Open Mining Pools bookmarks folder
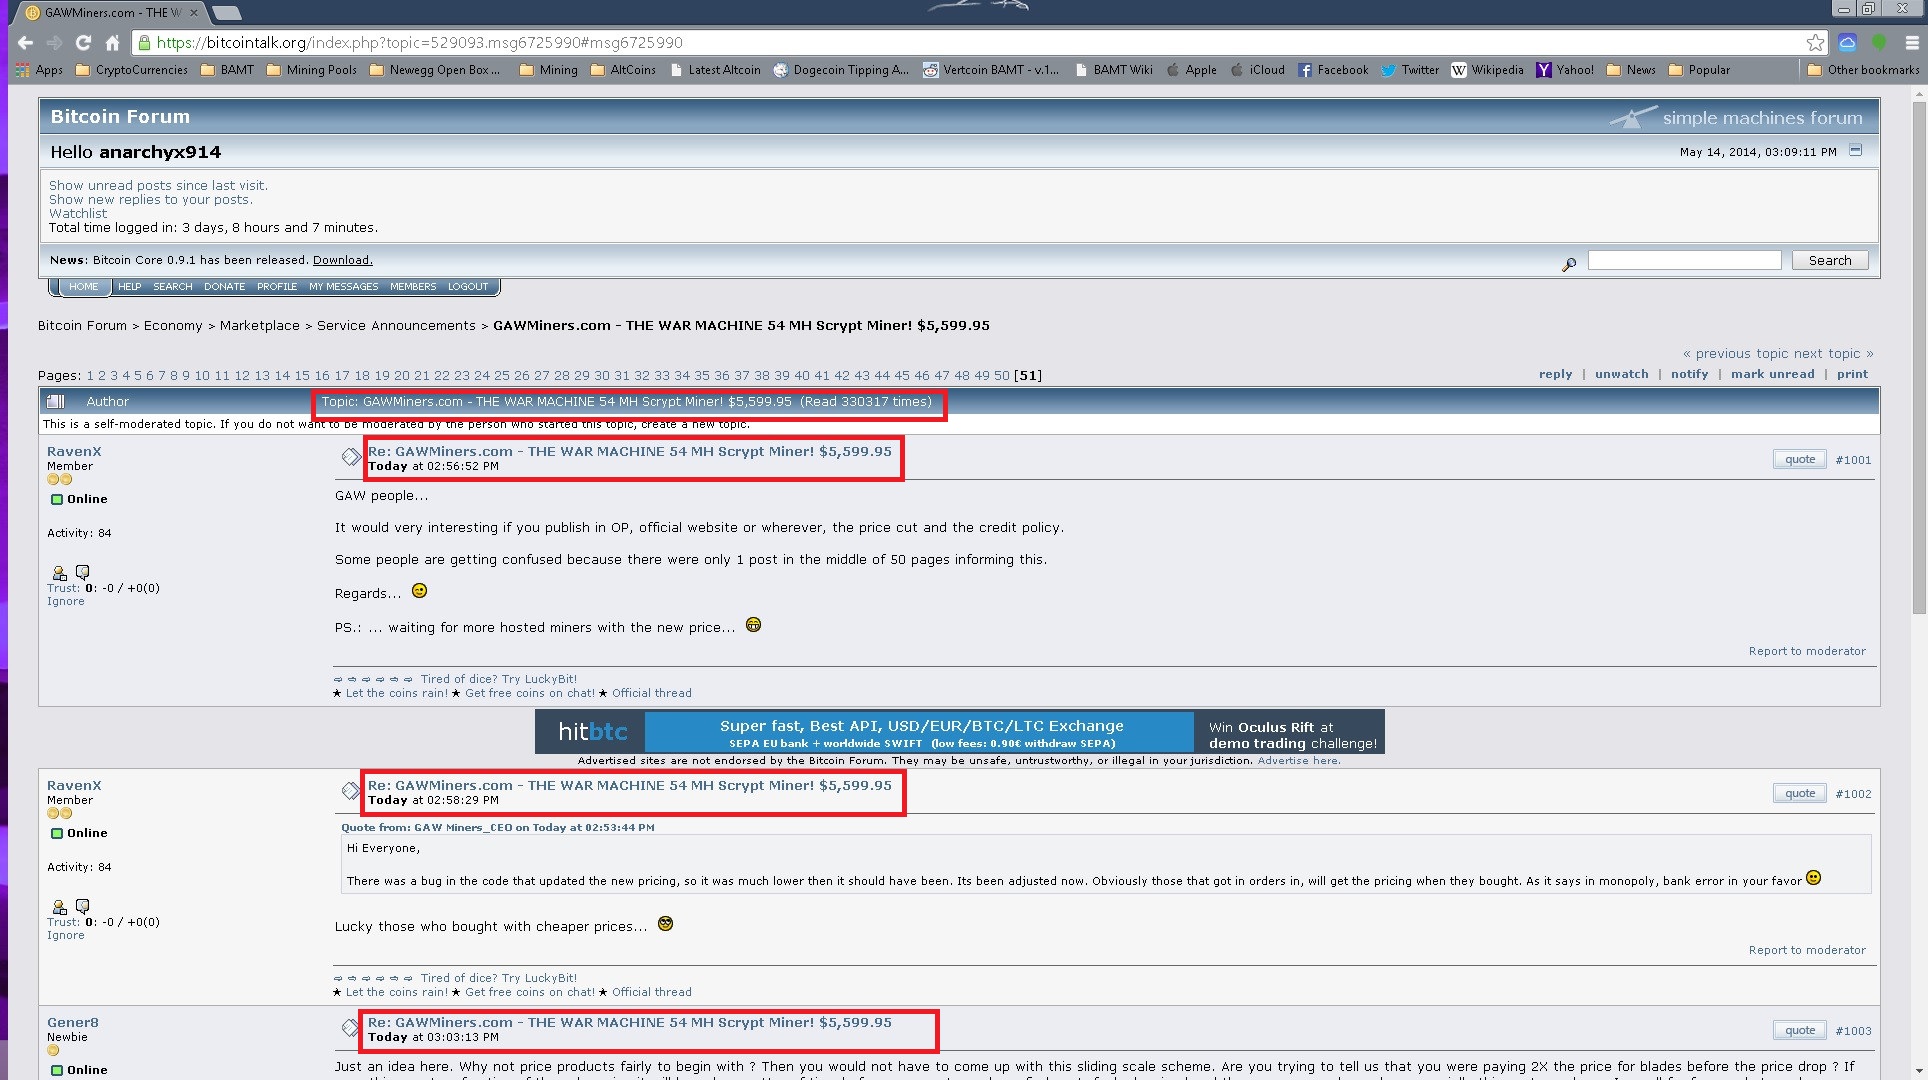 [312, 70]
